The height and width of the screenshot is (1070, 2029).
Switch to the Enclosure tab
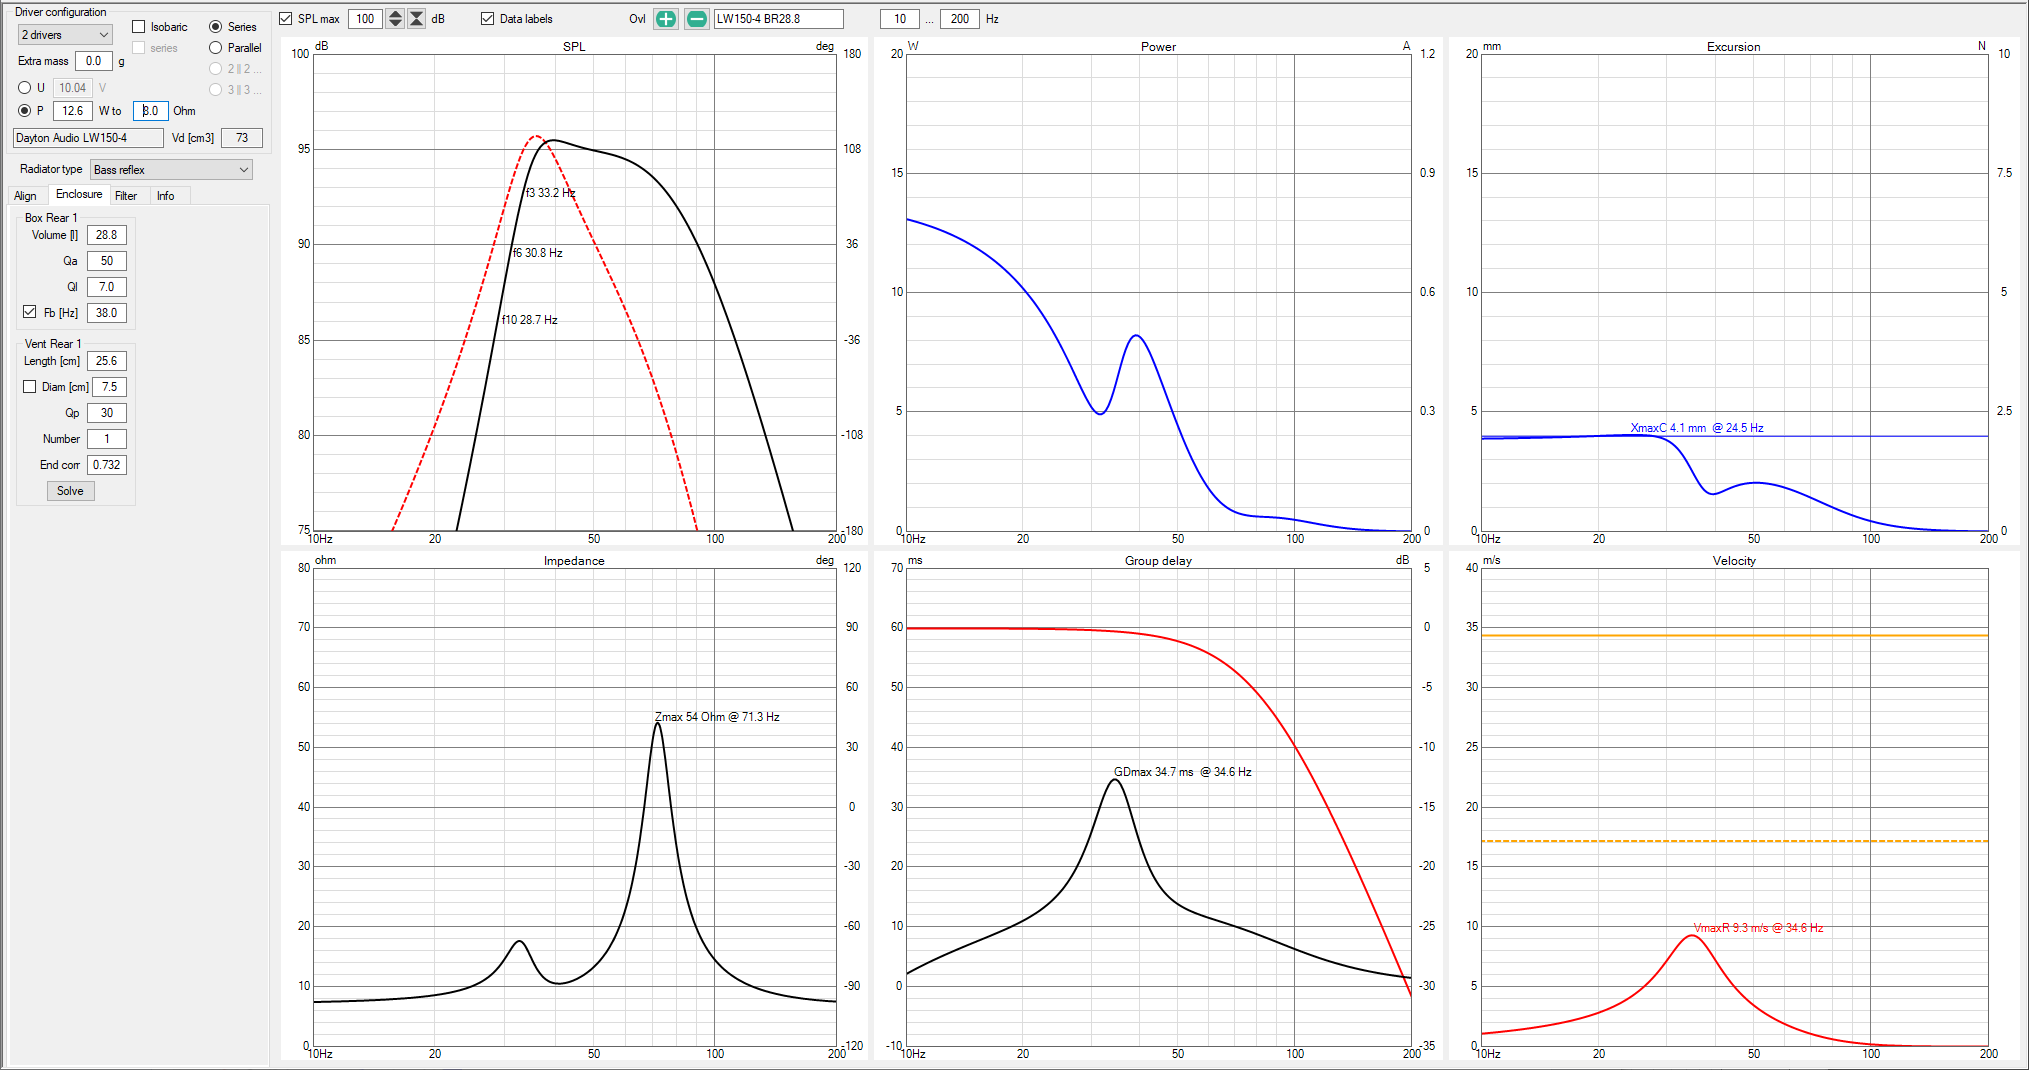pos(79,195)
